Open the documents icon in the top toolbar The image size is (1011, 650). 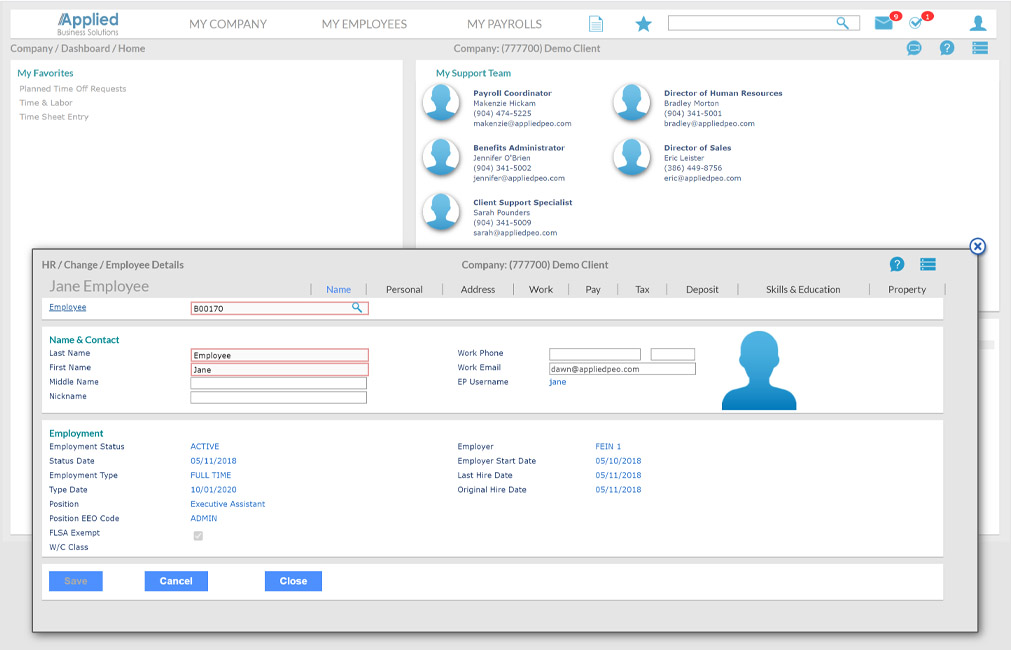click(597, 22)
